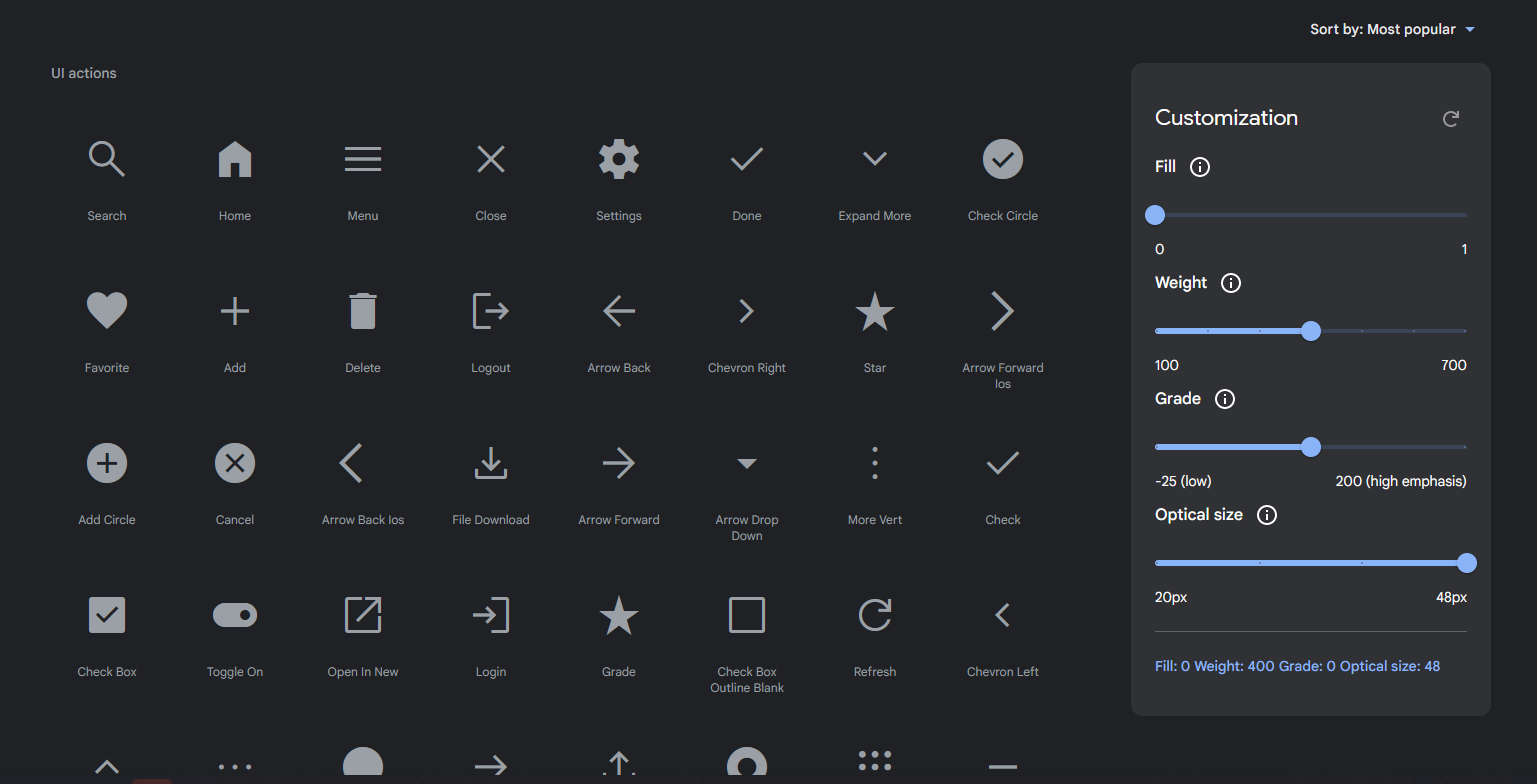The height and width of the screenshot is (784, 1537).
Task: Choose the Delete trash icon
Action: (363, 311)
